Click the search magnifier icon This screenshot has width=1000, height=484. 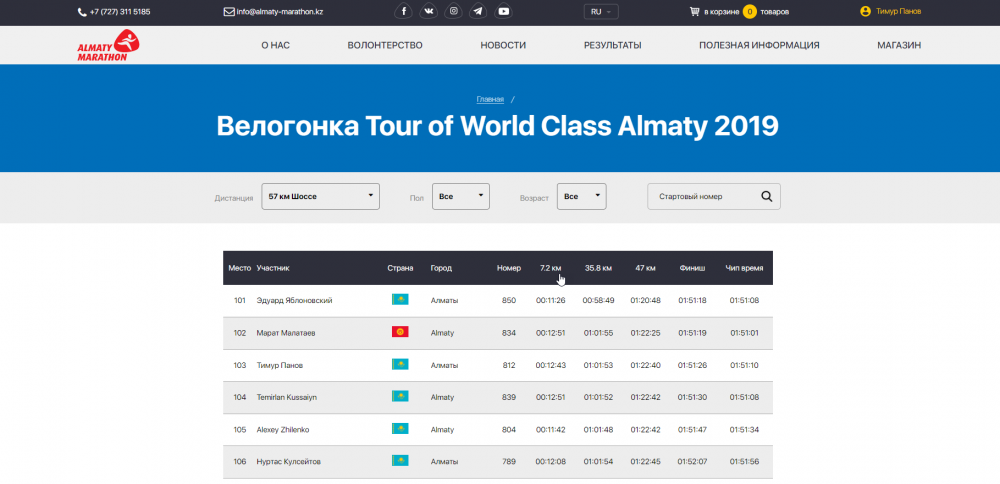[x=767, y=197]
